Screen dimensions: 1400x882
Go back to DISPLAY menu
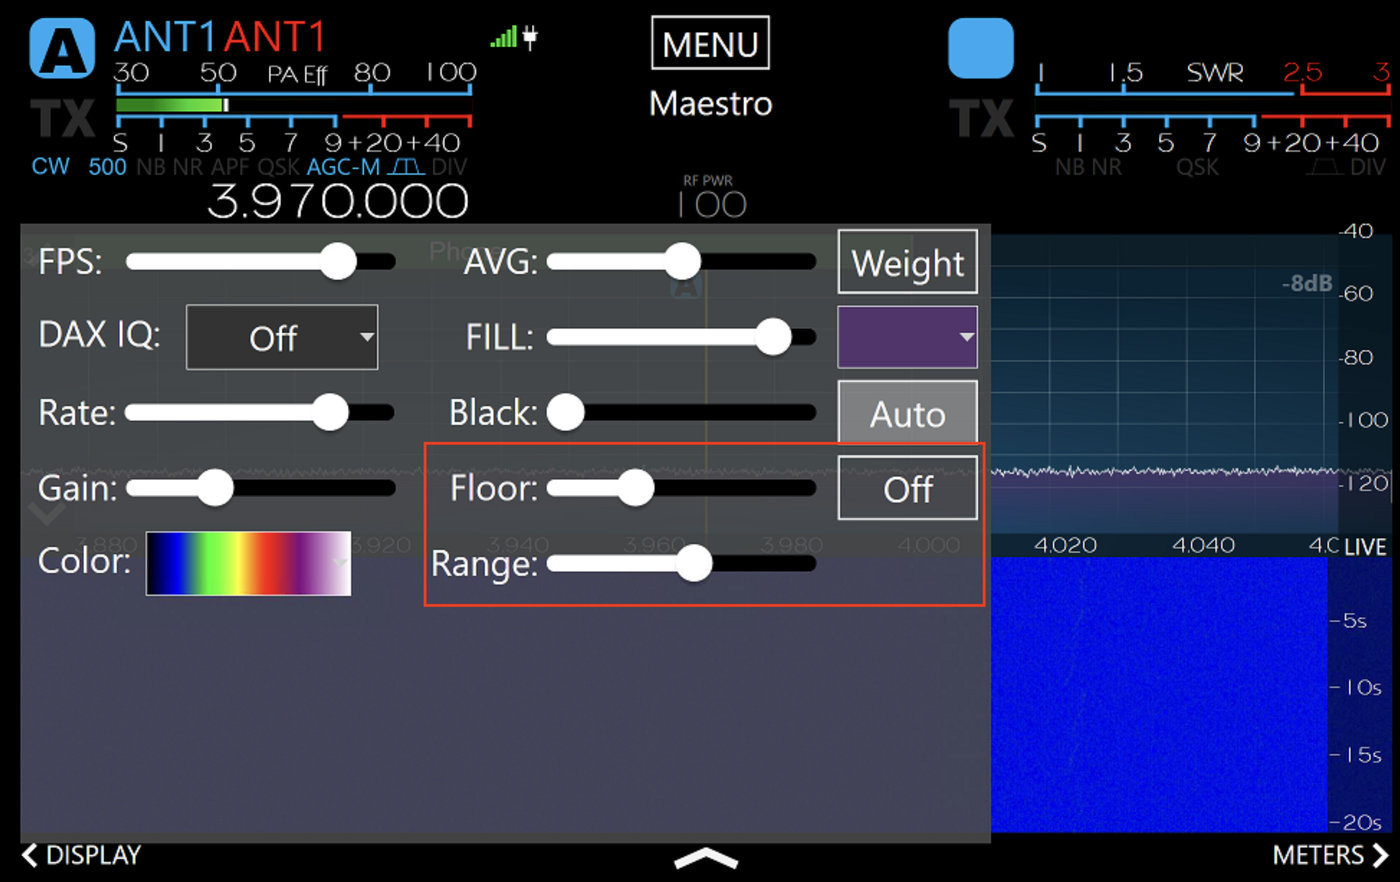(82, 855)
